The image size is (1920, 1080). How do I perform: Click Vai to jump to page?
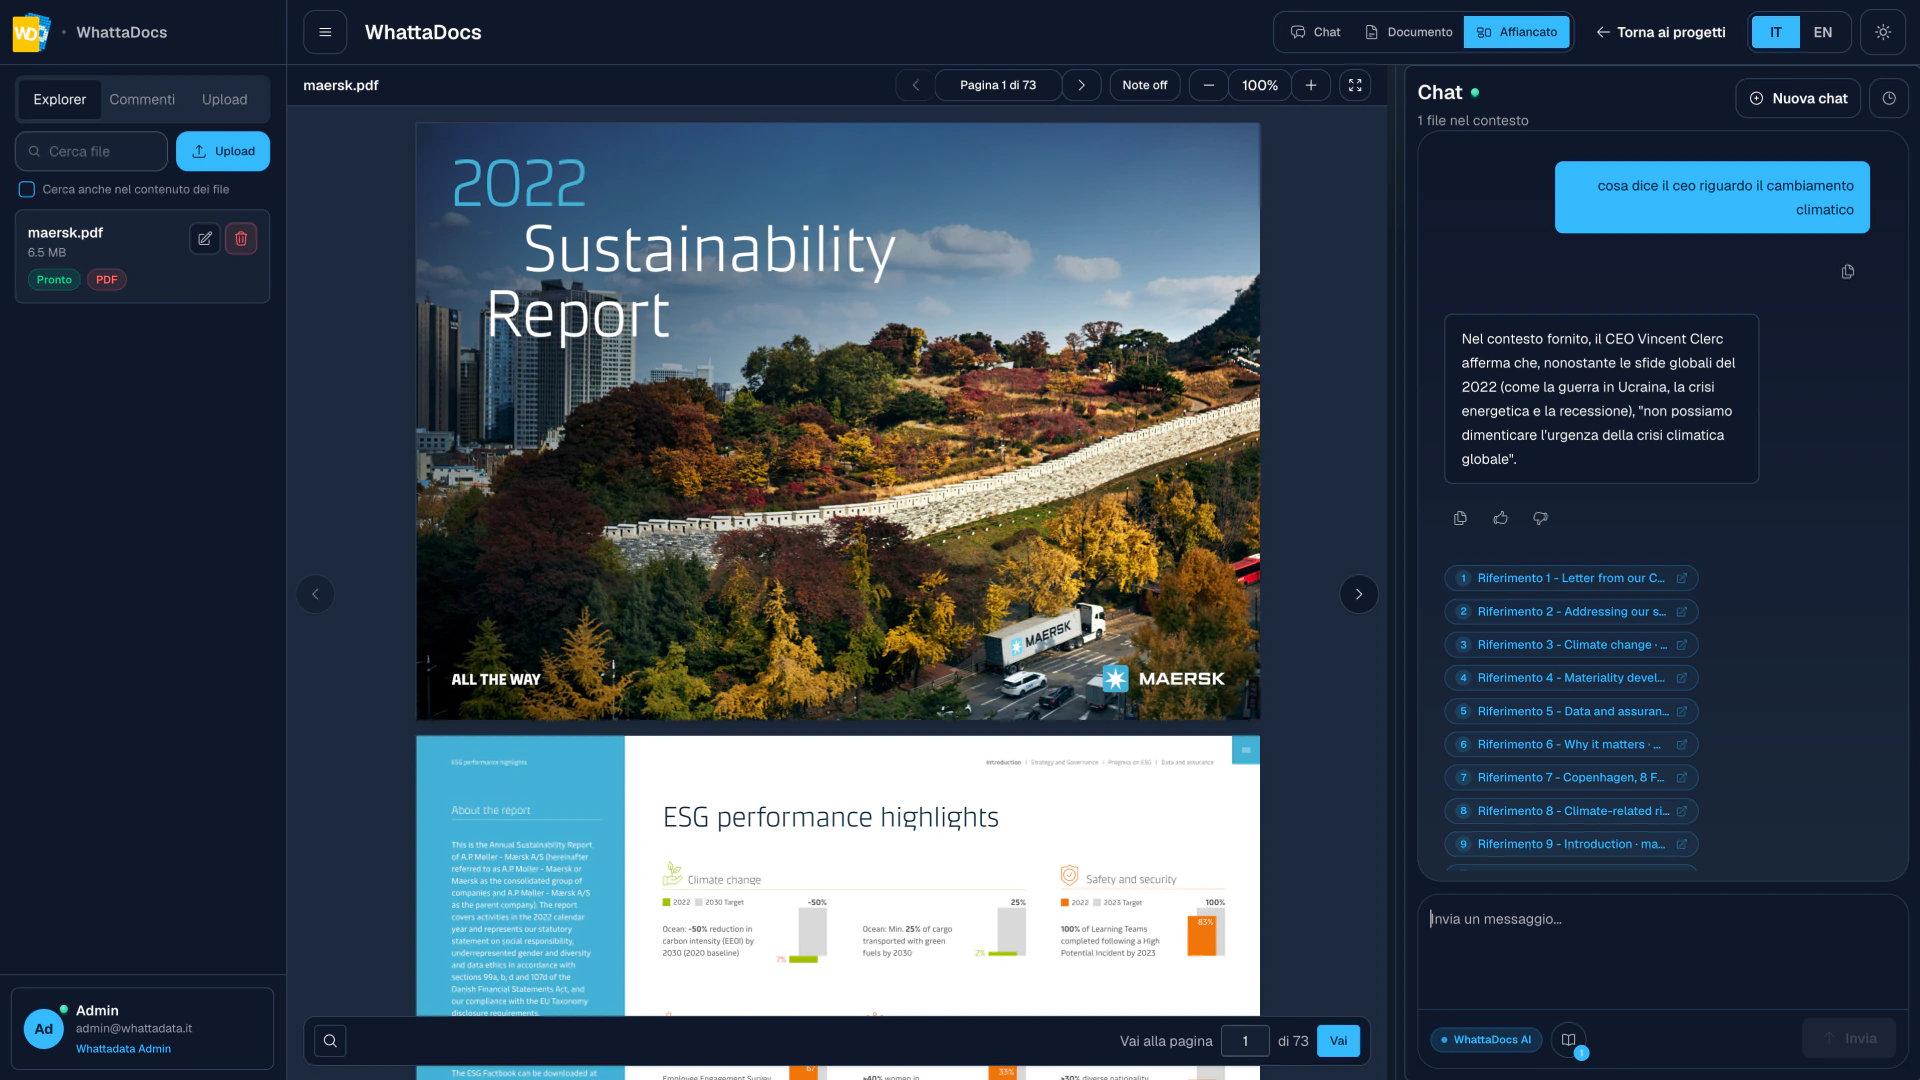point(1338,1041)
